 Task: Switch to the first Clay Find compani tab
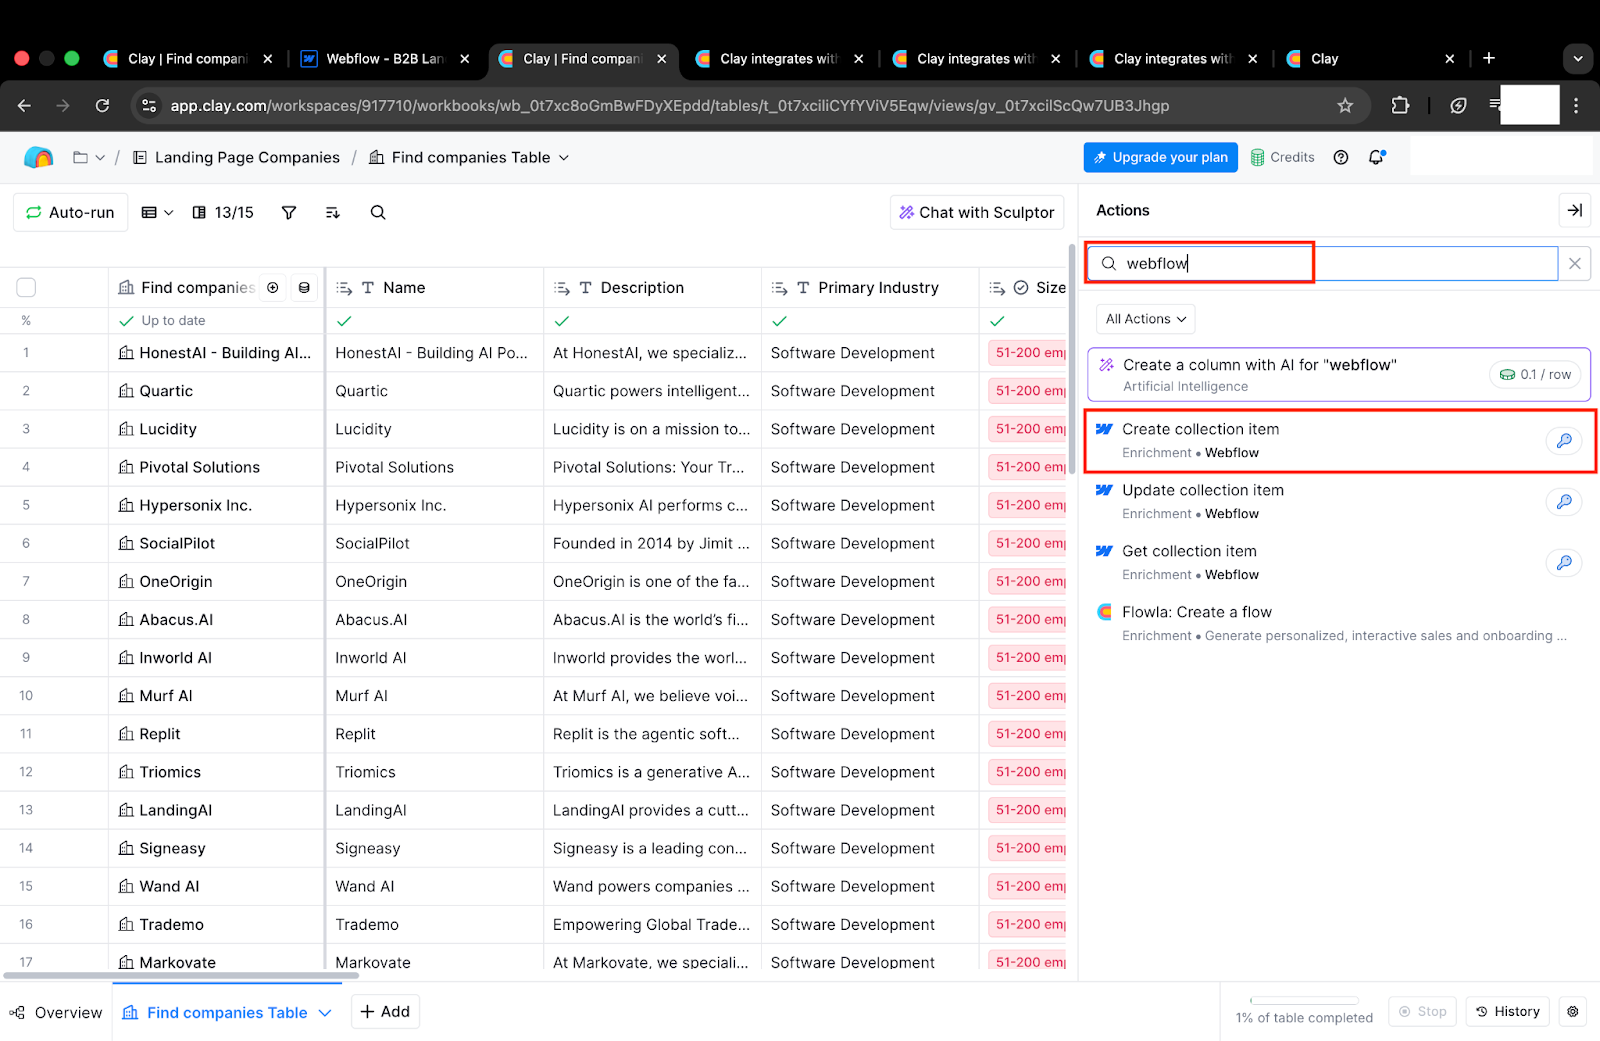188,58
